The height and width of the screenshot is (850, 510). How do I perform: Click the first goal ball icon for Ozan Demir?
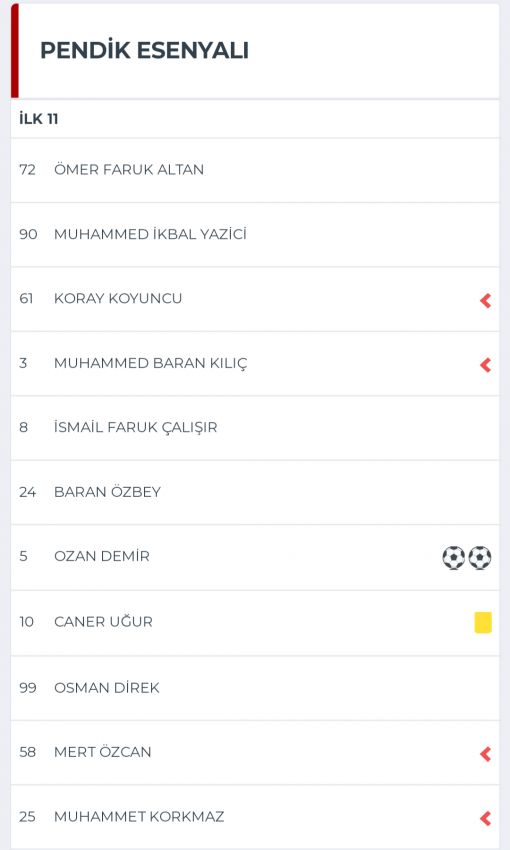[x=454, y=557]
